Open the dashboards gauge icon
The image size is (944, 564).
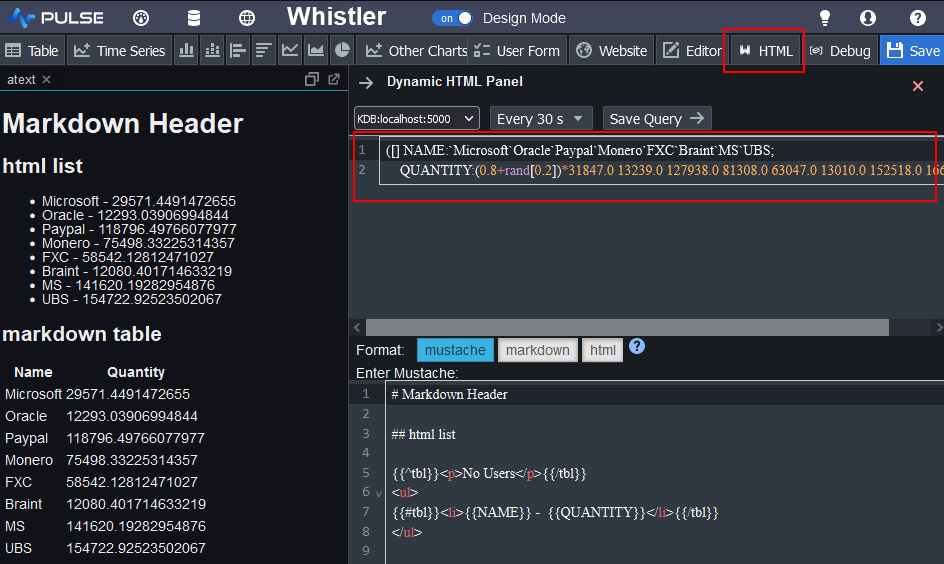coord(141,18)
